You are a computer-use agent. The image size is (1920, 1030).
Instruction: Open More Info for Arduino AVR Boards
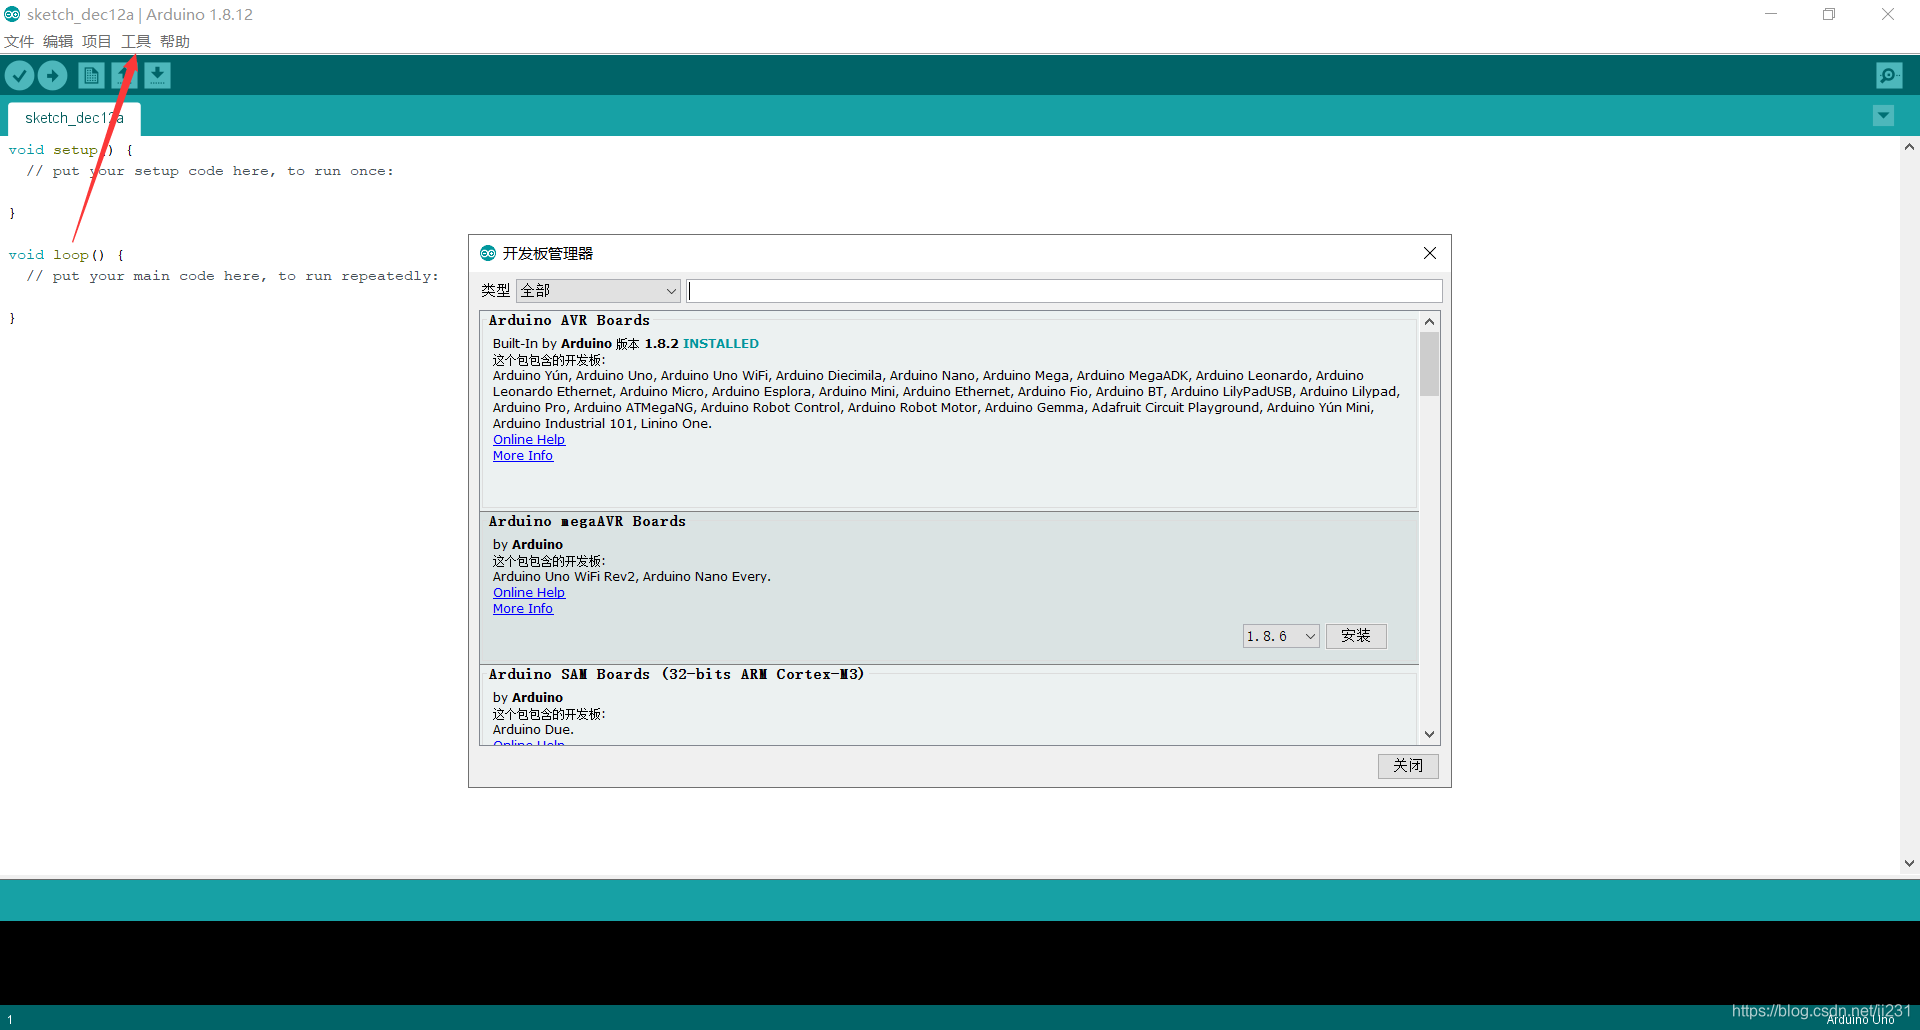(523, 455)
